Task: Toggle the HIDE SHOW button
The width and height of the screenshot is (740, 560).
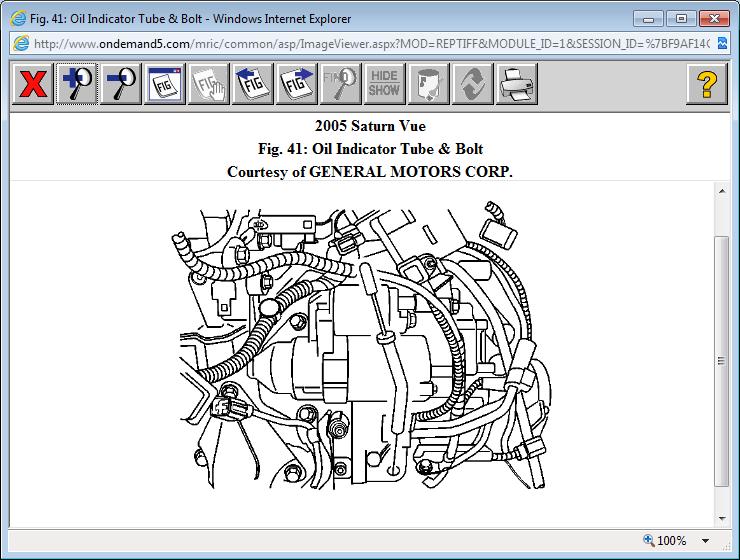Action: click(x=384, y=84)
